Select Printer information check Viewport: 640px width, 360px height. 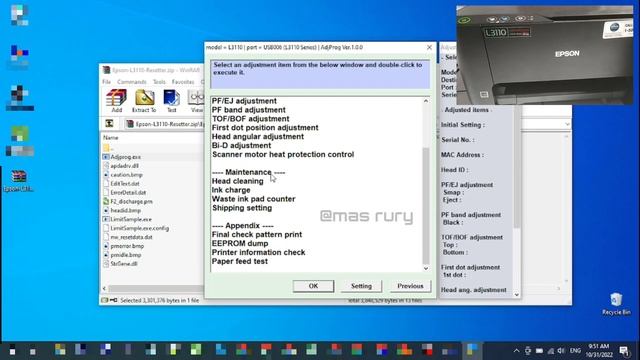(x=258, y=253)
